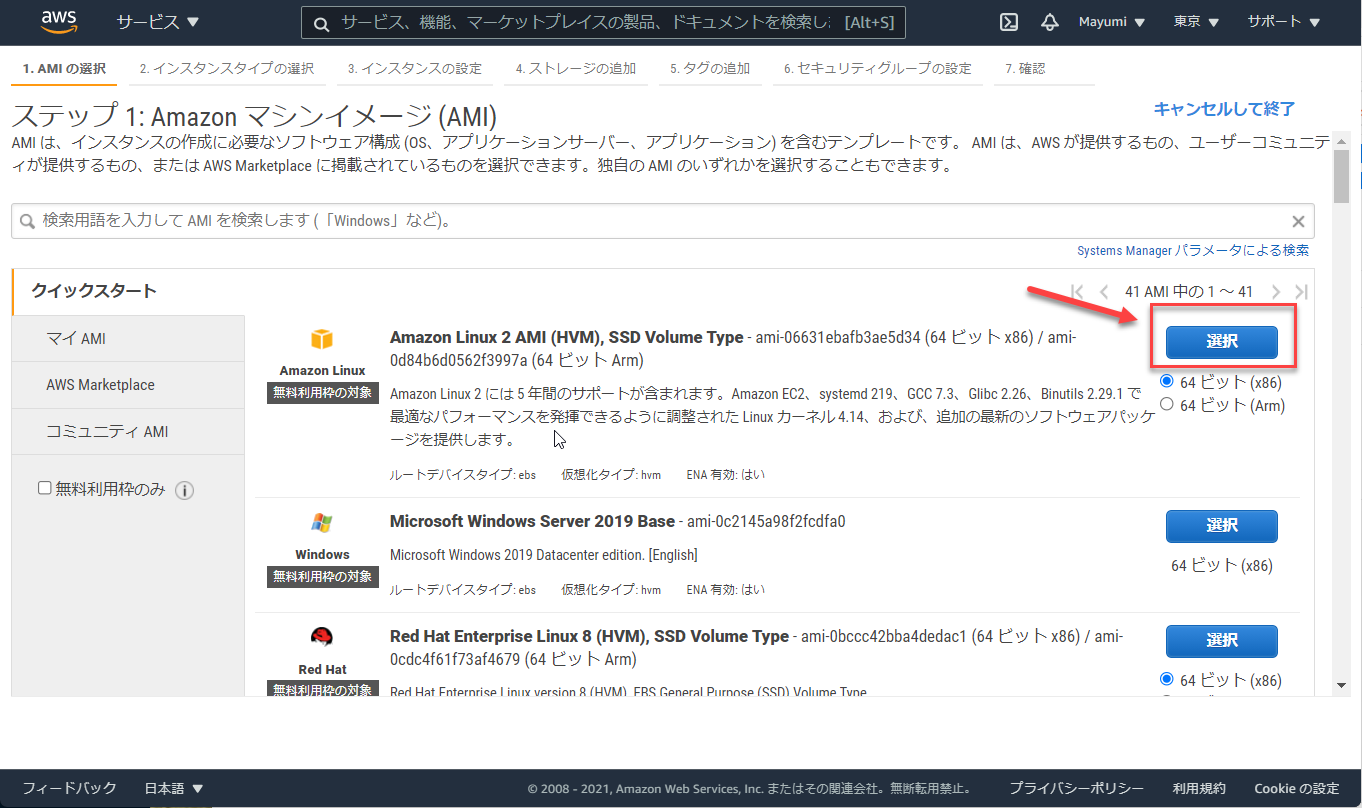Focus the top AWS services search box

[603, 22]
